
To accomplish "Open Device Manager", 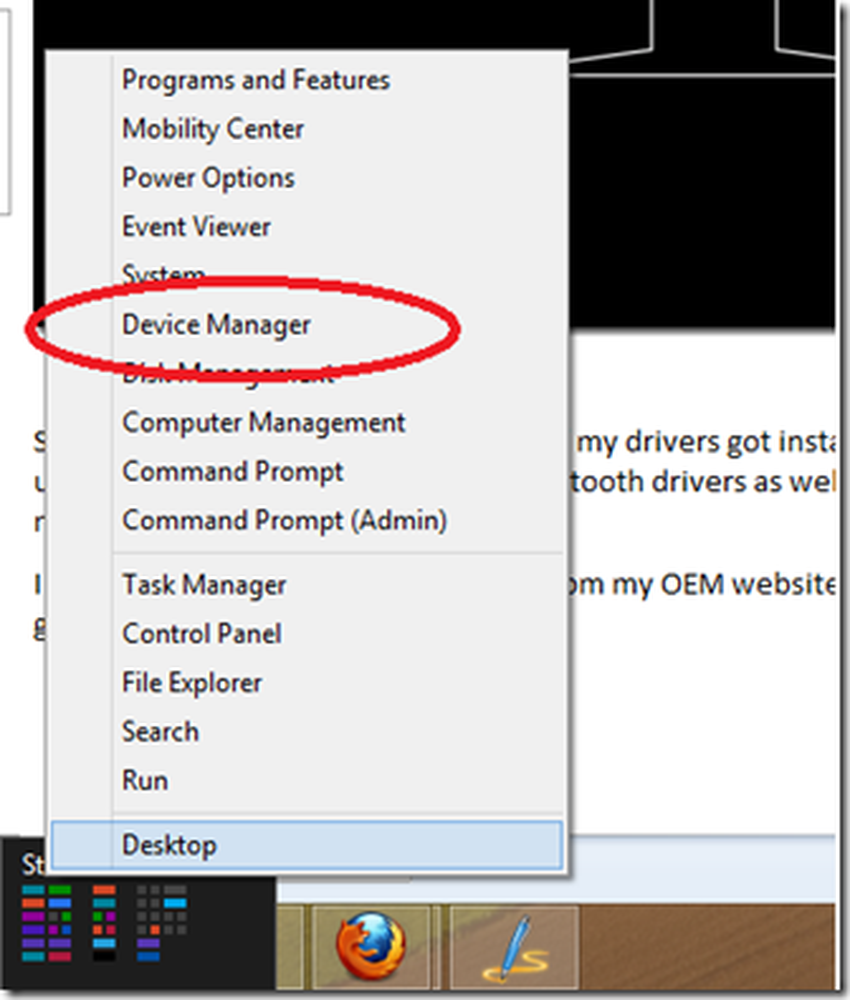I will (x=216, y=325).
